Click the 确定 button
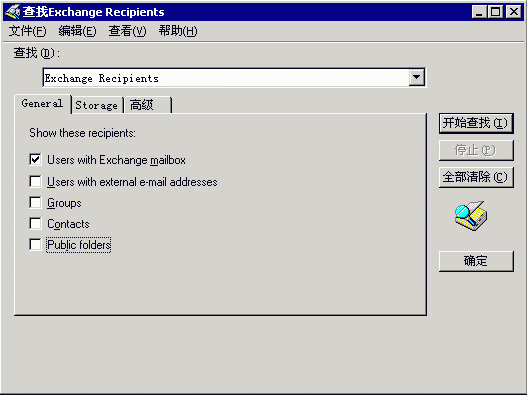 coord(476,261)
